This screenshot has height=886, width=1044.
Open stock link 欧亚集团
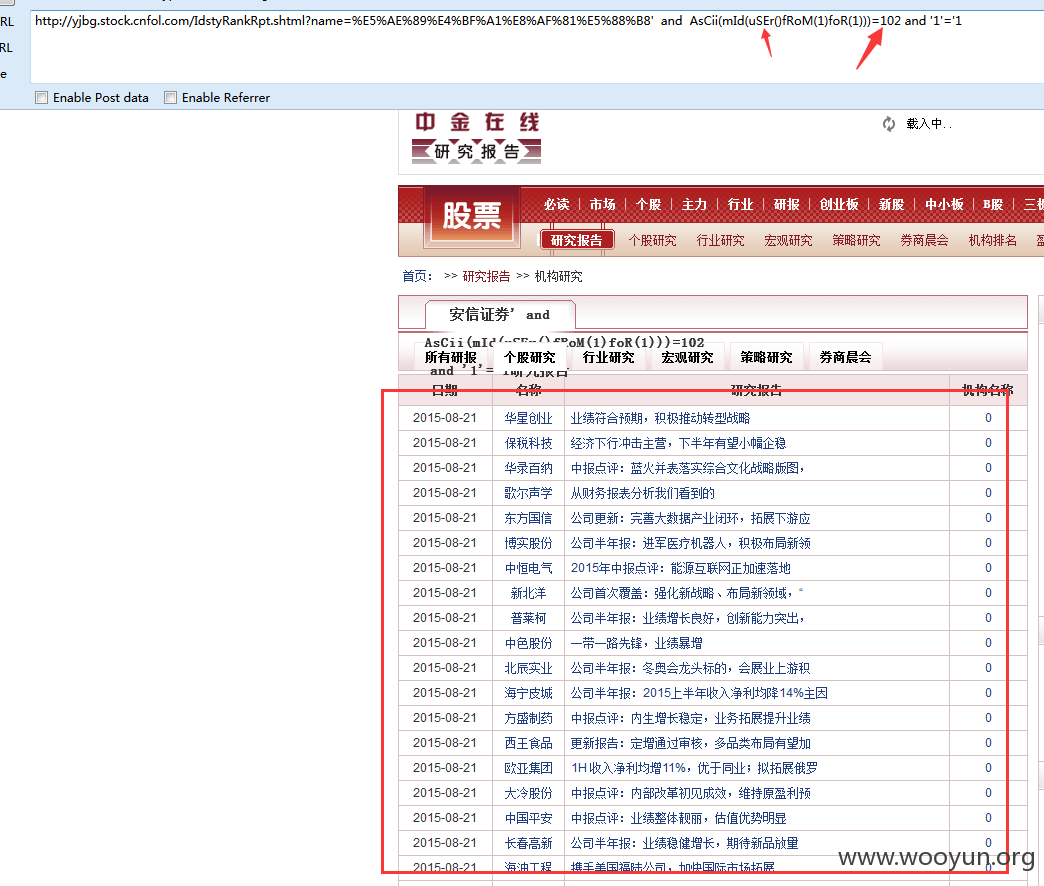tap(528, 768)
